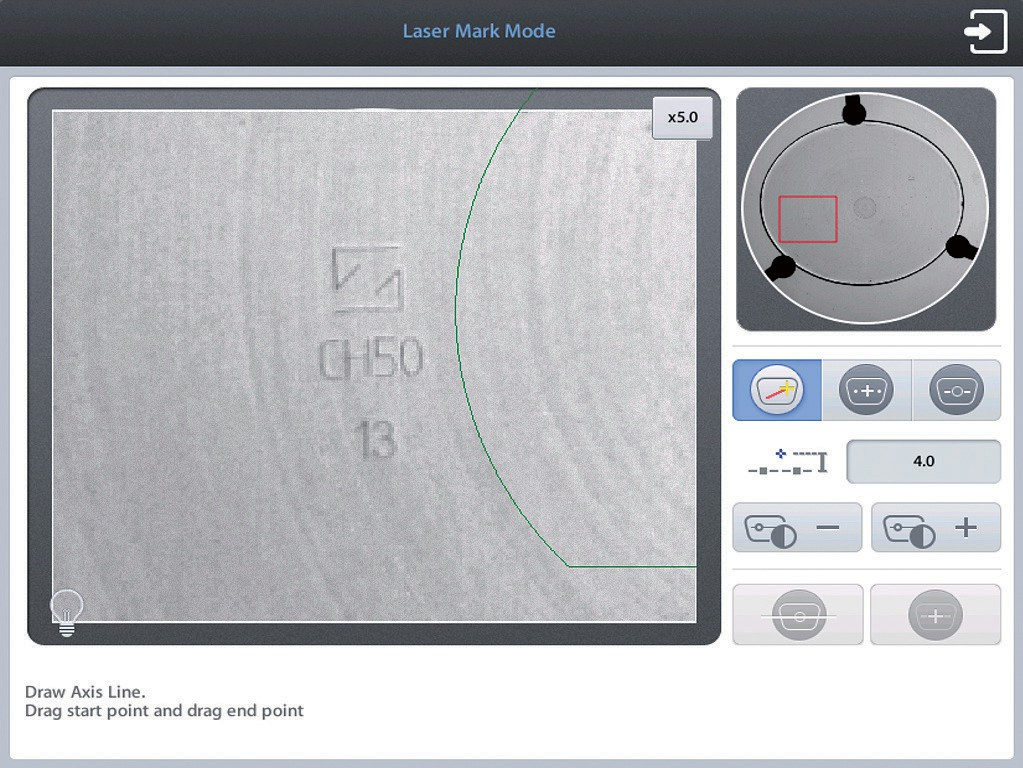Click the red box in lens overview thumbnail
Screen dimensions: 1023x768
click(x=808, y=219)
